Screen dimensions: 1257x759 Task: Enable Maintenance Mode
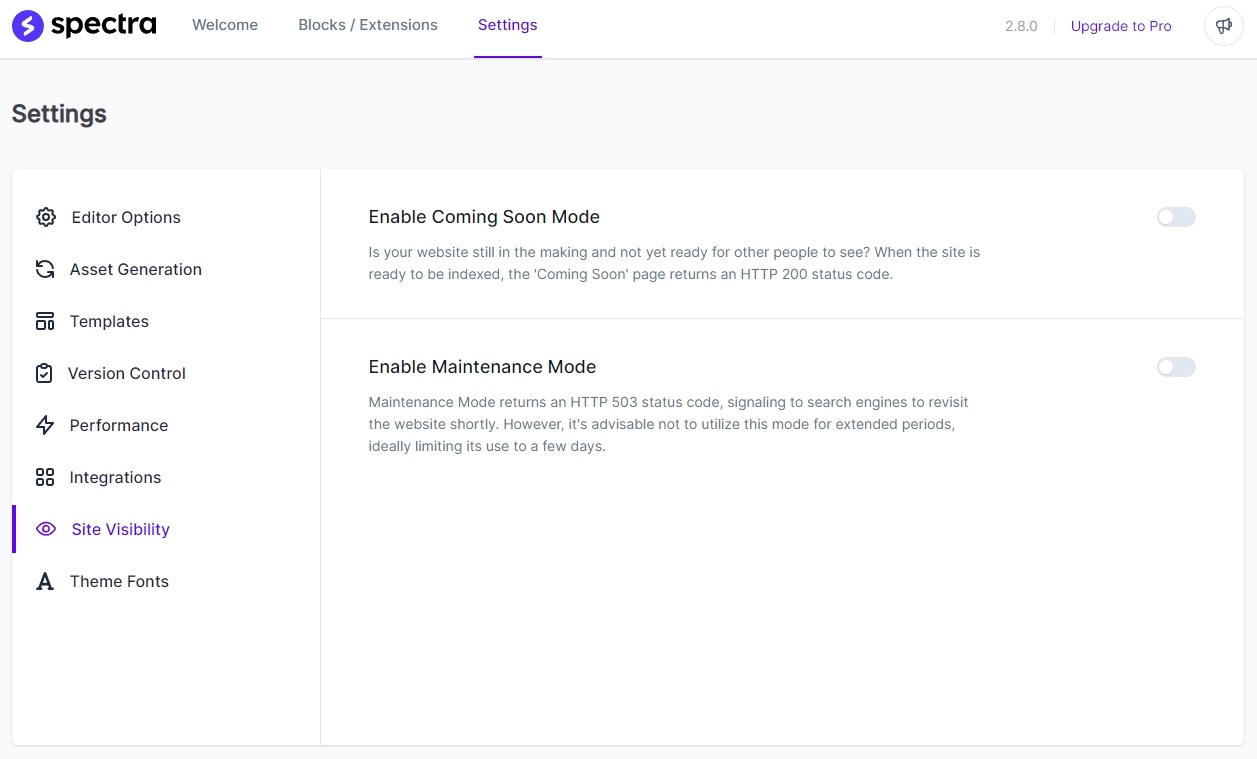[x=1176, y=367]
